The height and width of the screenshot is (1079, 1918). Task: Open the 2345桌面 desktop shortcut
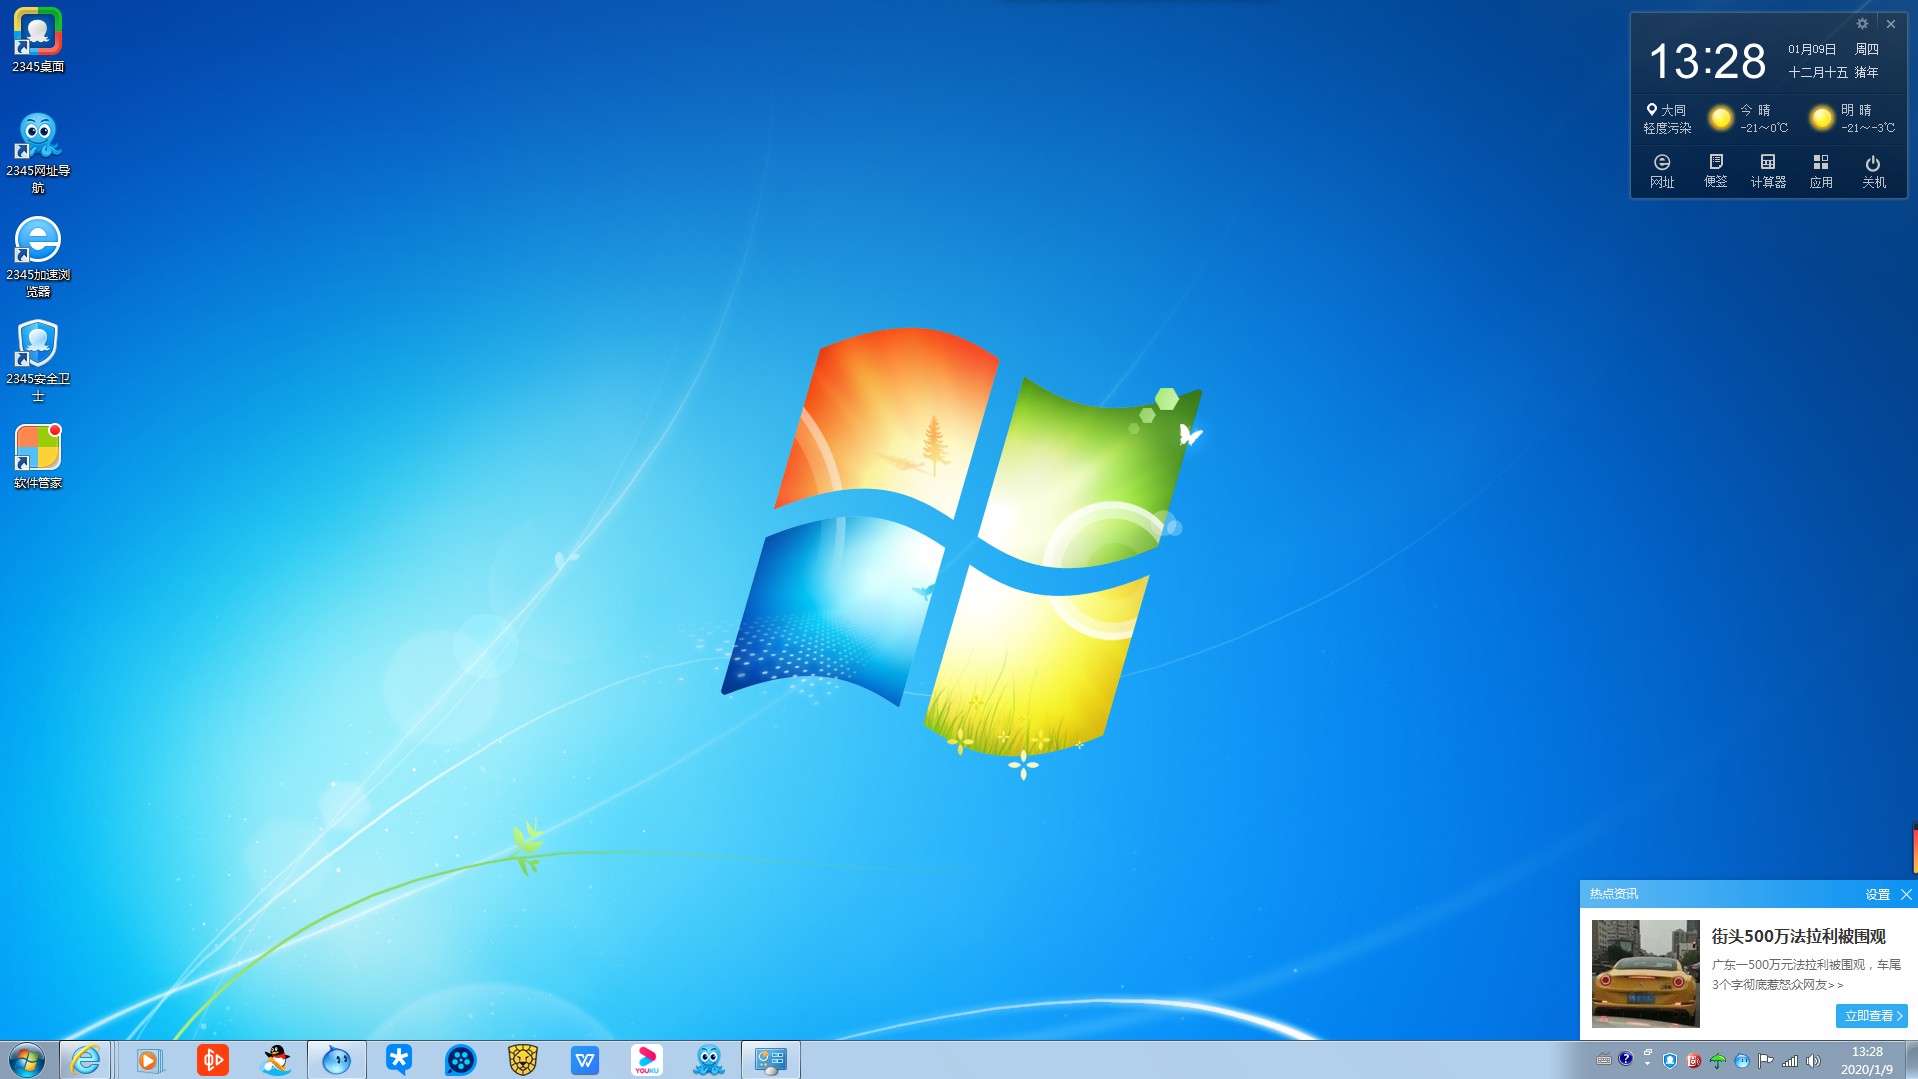[x=38, y=41]
